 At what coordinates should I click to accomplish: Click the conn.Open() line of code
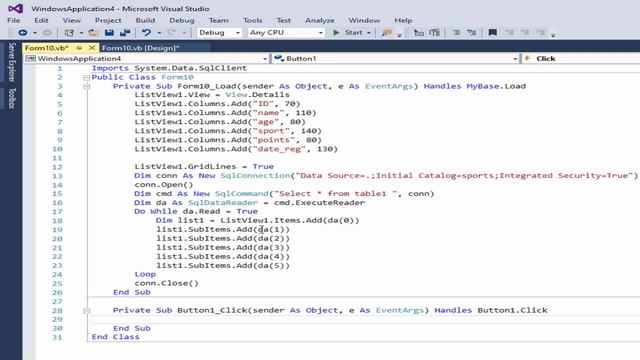click(164, 184)
